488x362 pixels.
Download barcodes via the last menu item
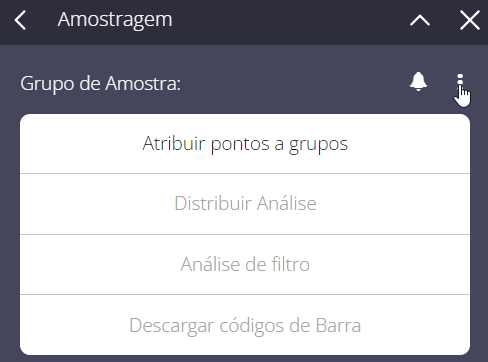coord(245,325)
